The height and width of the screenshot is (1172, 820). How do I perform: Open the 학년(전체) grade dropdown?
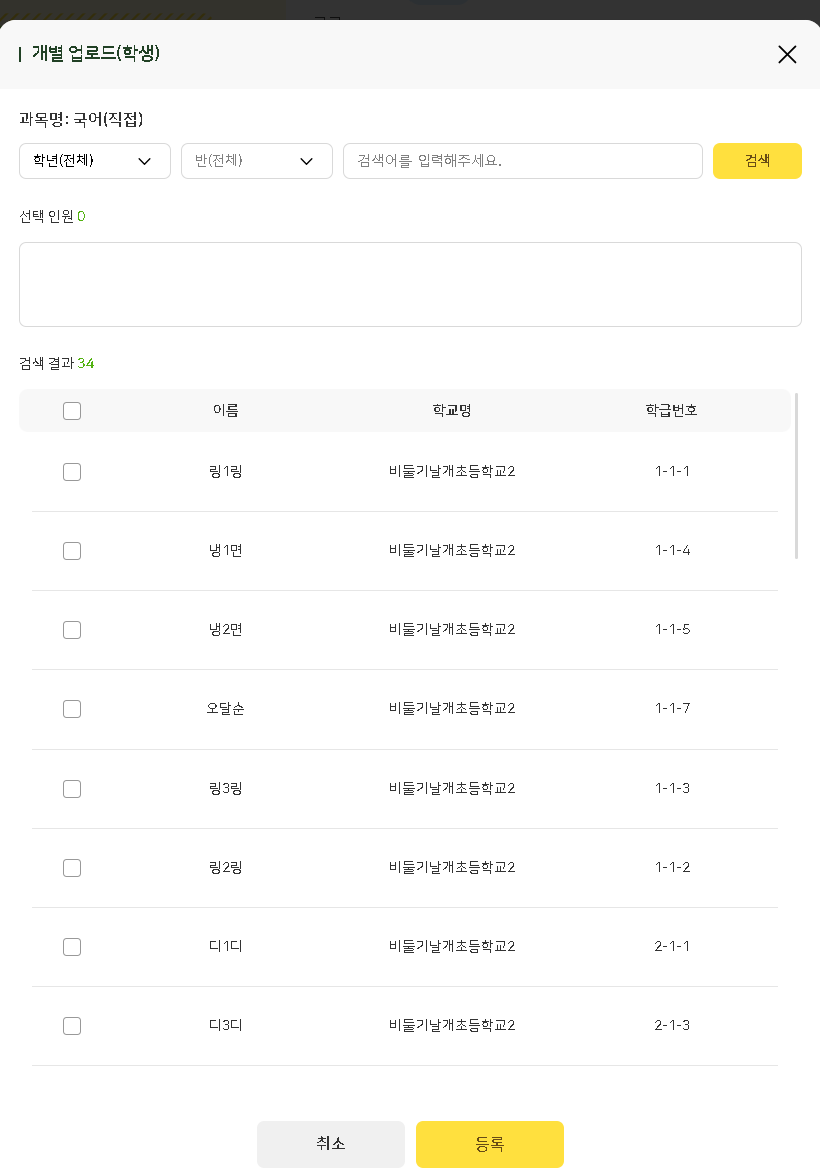pyautogui.click(x=95, y=161)
